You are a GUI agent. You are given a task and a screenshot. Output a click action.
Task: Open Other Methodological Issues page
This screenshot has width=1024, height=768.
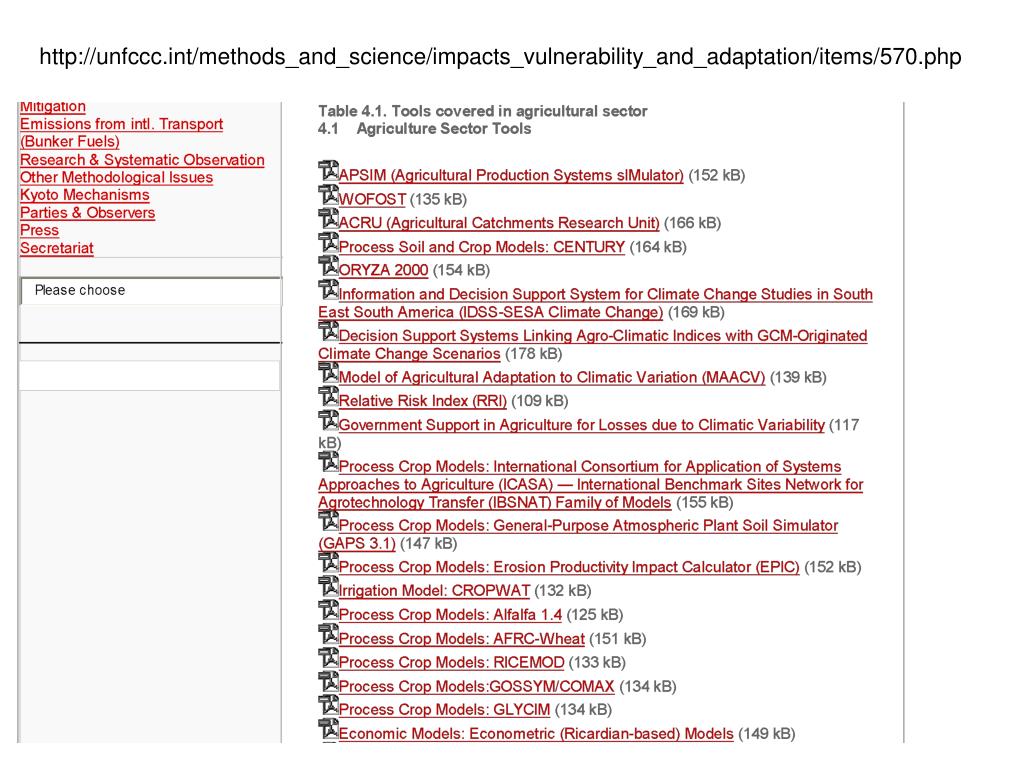116,178
